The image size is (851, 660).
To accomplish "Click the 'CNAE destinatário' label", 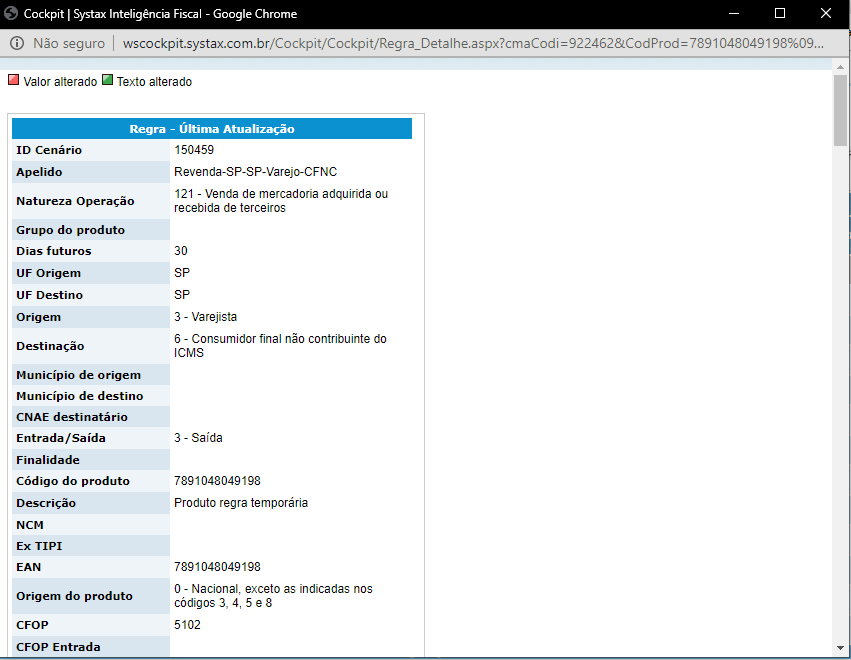I will (72, 417).
